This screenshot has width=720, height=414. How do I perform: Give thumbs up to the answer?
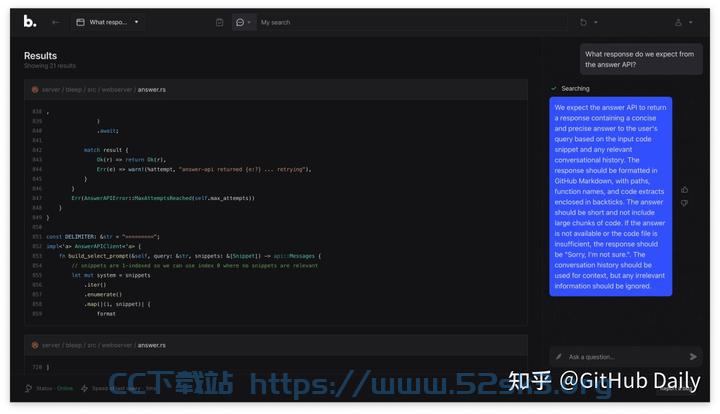(x=685, y=190)
